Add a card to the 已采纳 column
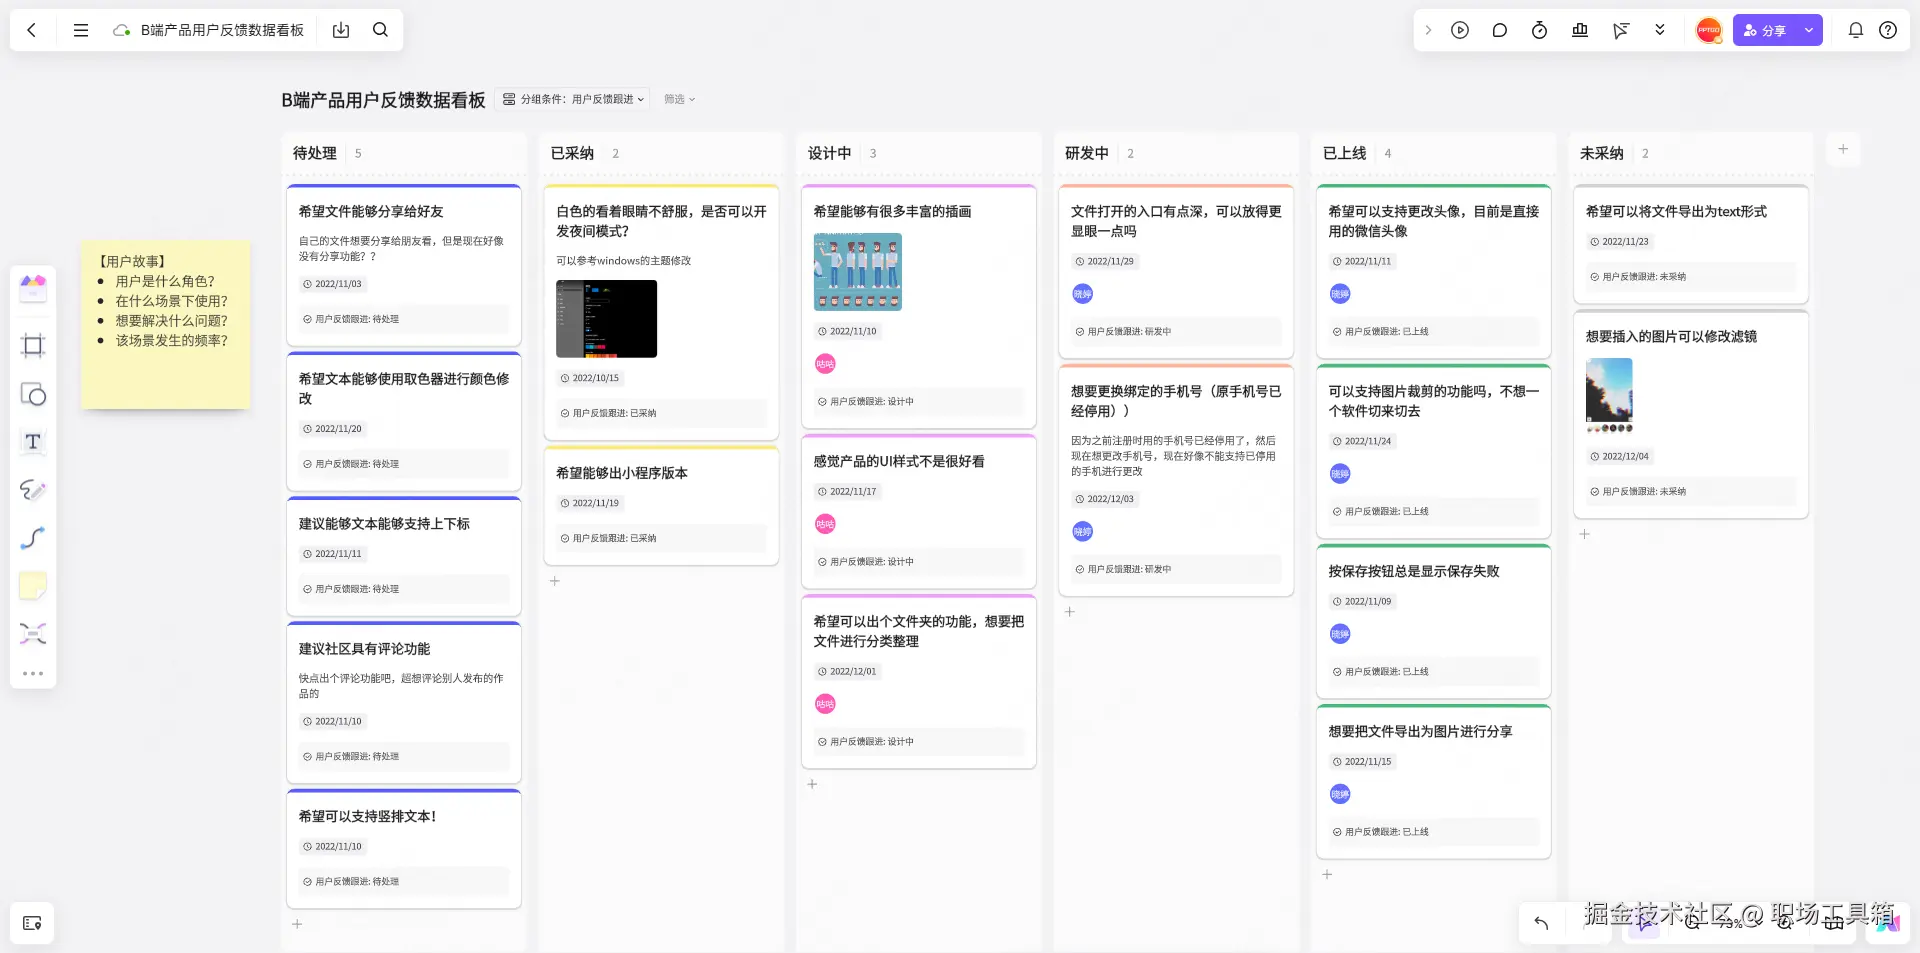 pos(555,581)
